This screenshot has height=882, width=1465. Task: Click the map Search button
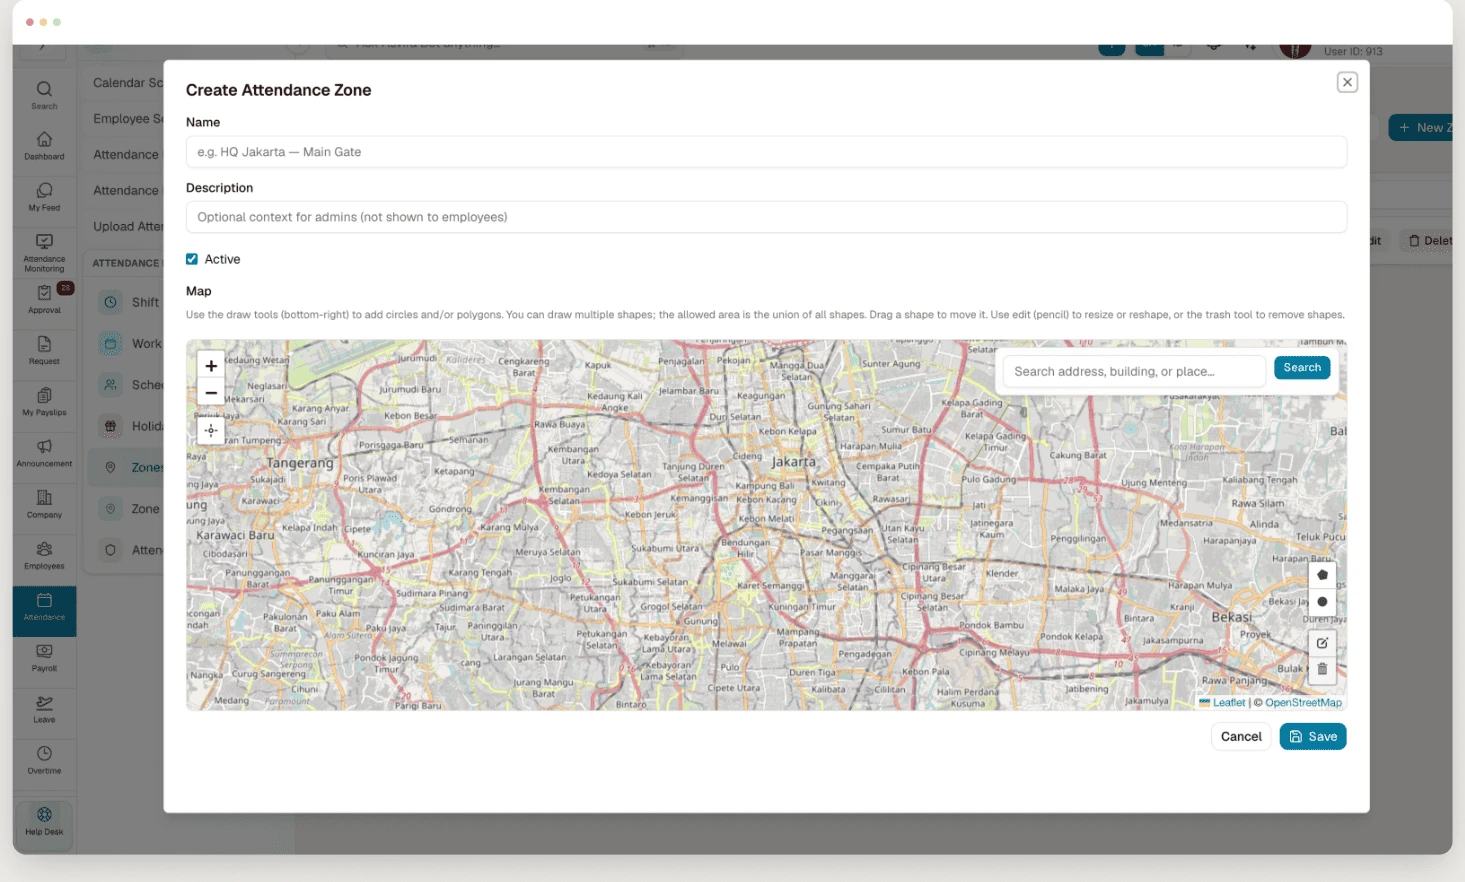(1302, 368)
